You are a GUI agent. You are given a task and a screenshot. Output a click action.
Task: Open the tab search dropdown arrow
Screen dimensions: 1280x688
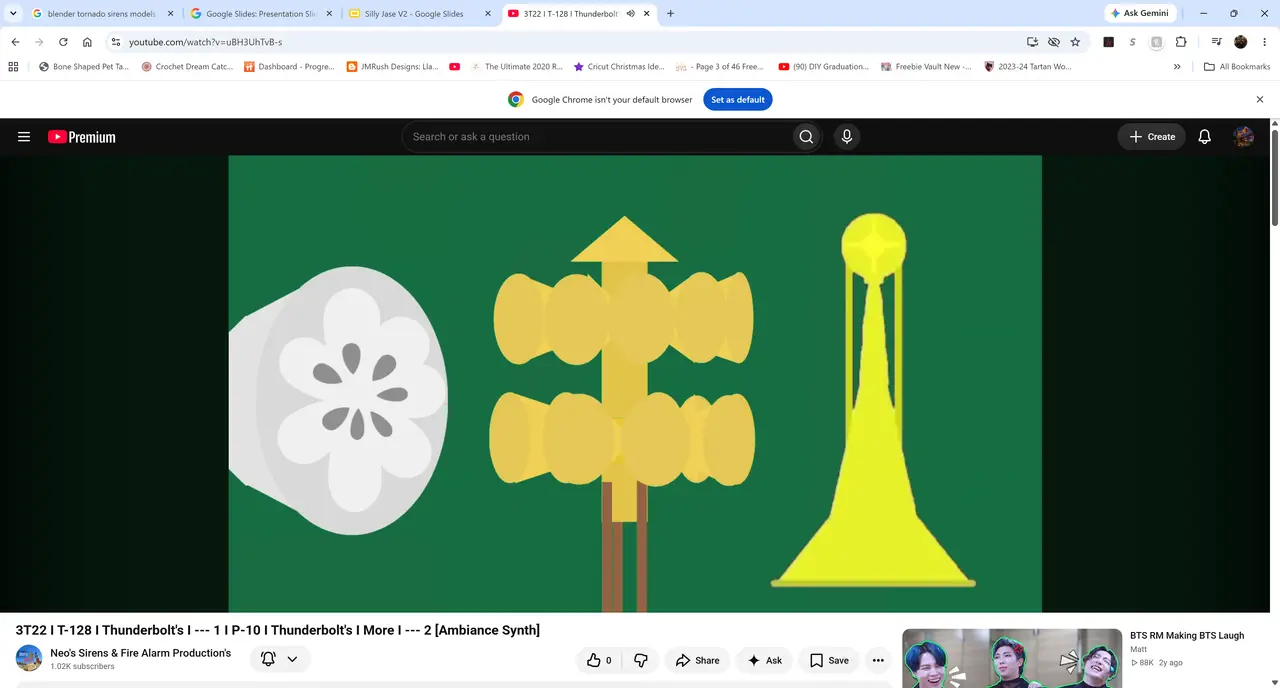coord(13,14)
